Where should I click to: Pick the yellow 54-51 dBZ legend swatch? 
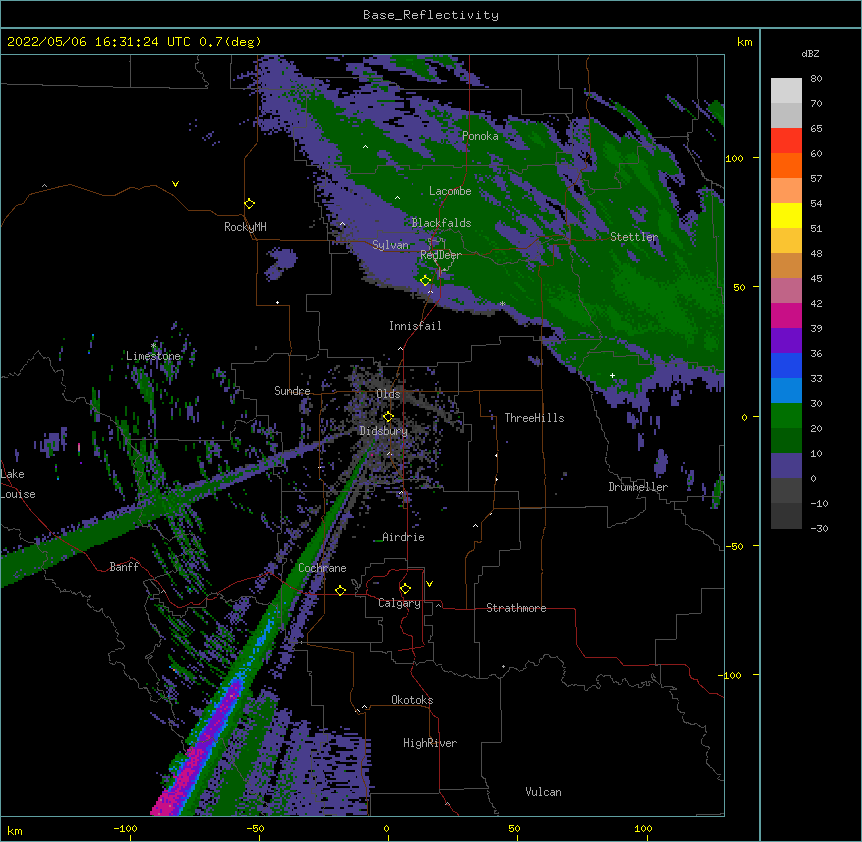click(x=786, y=216)
